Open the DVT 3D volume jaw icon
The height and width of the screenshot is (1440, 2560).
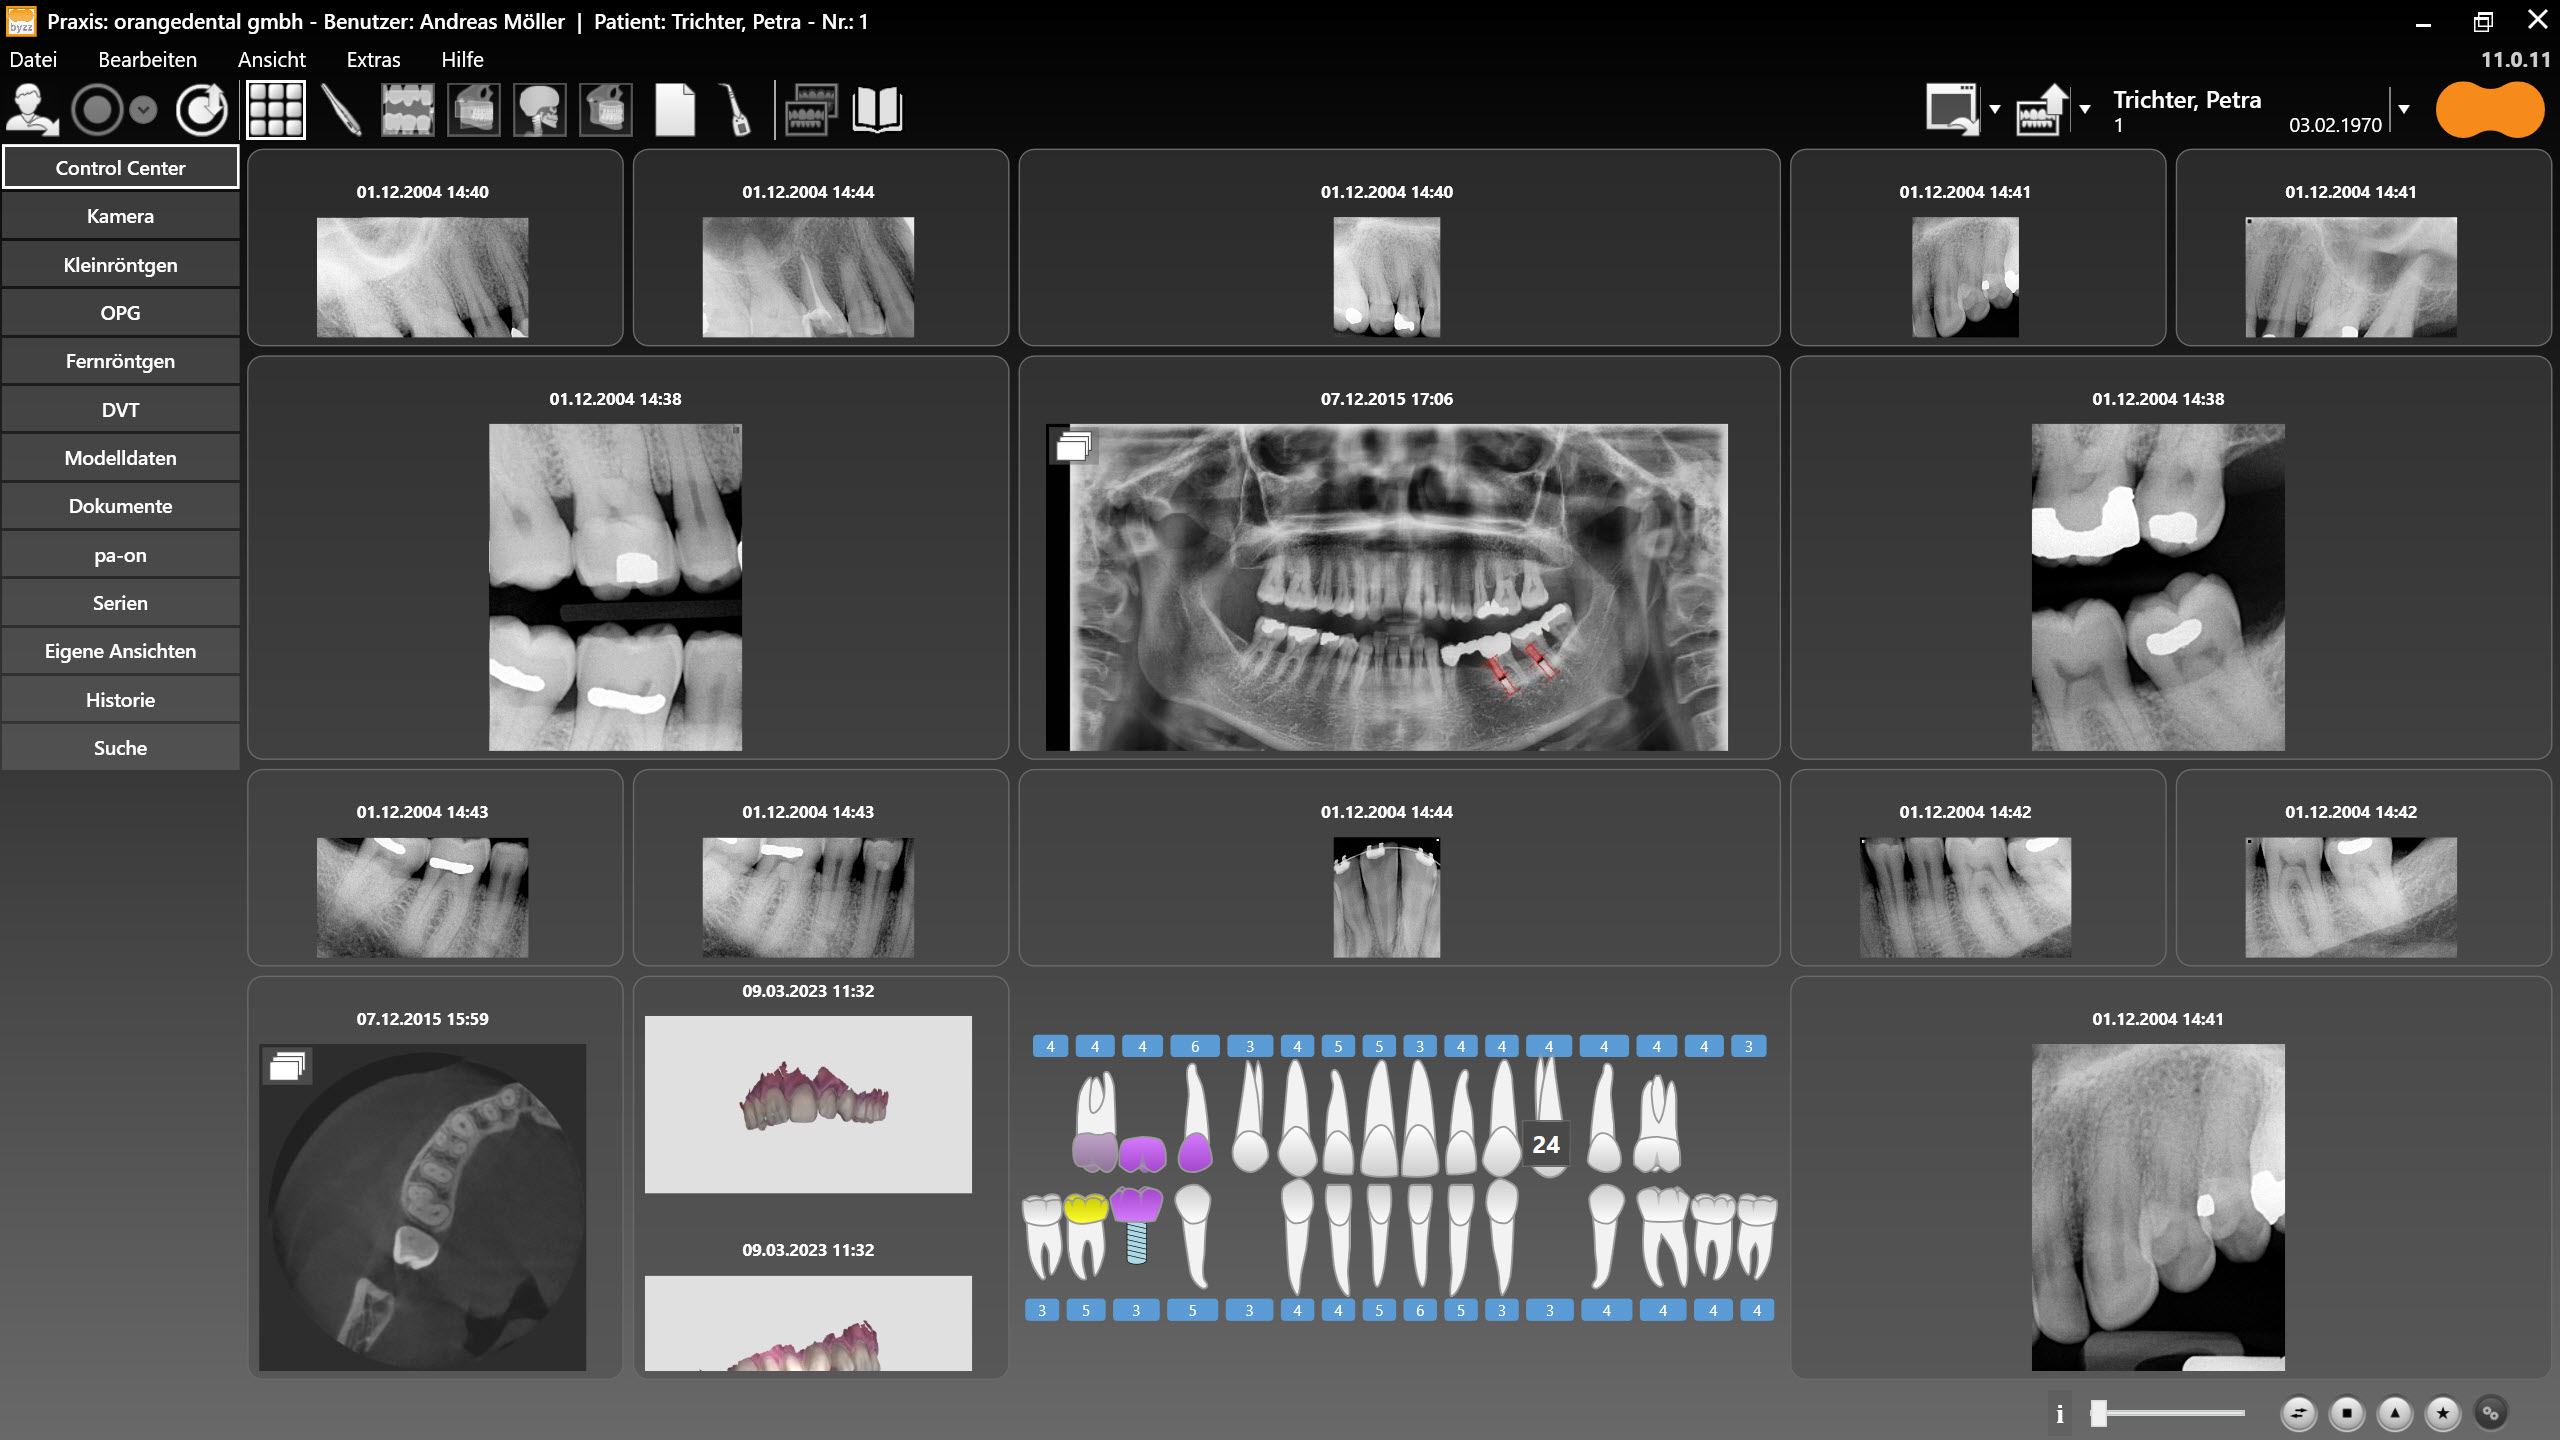(606, 110)
